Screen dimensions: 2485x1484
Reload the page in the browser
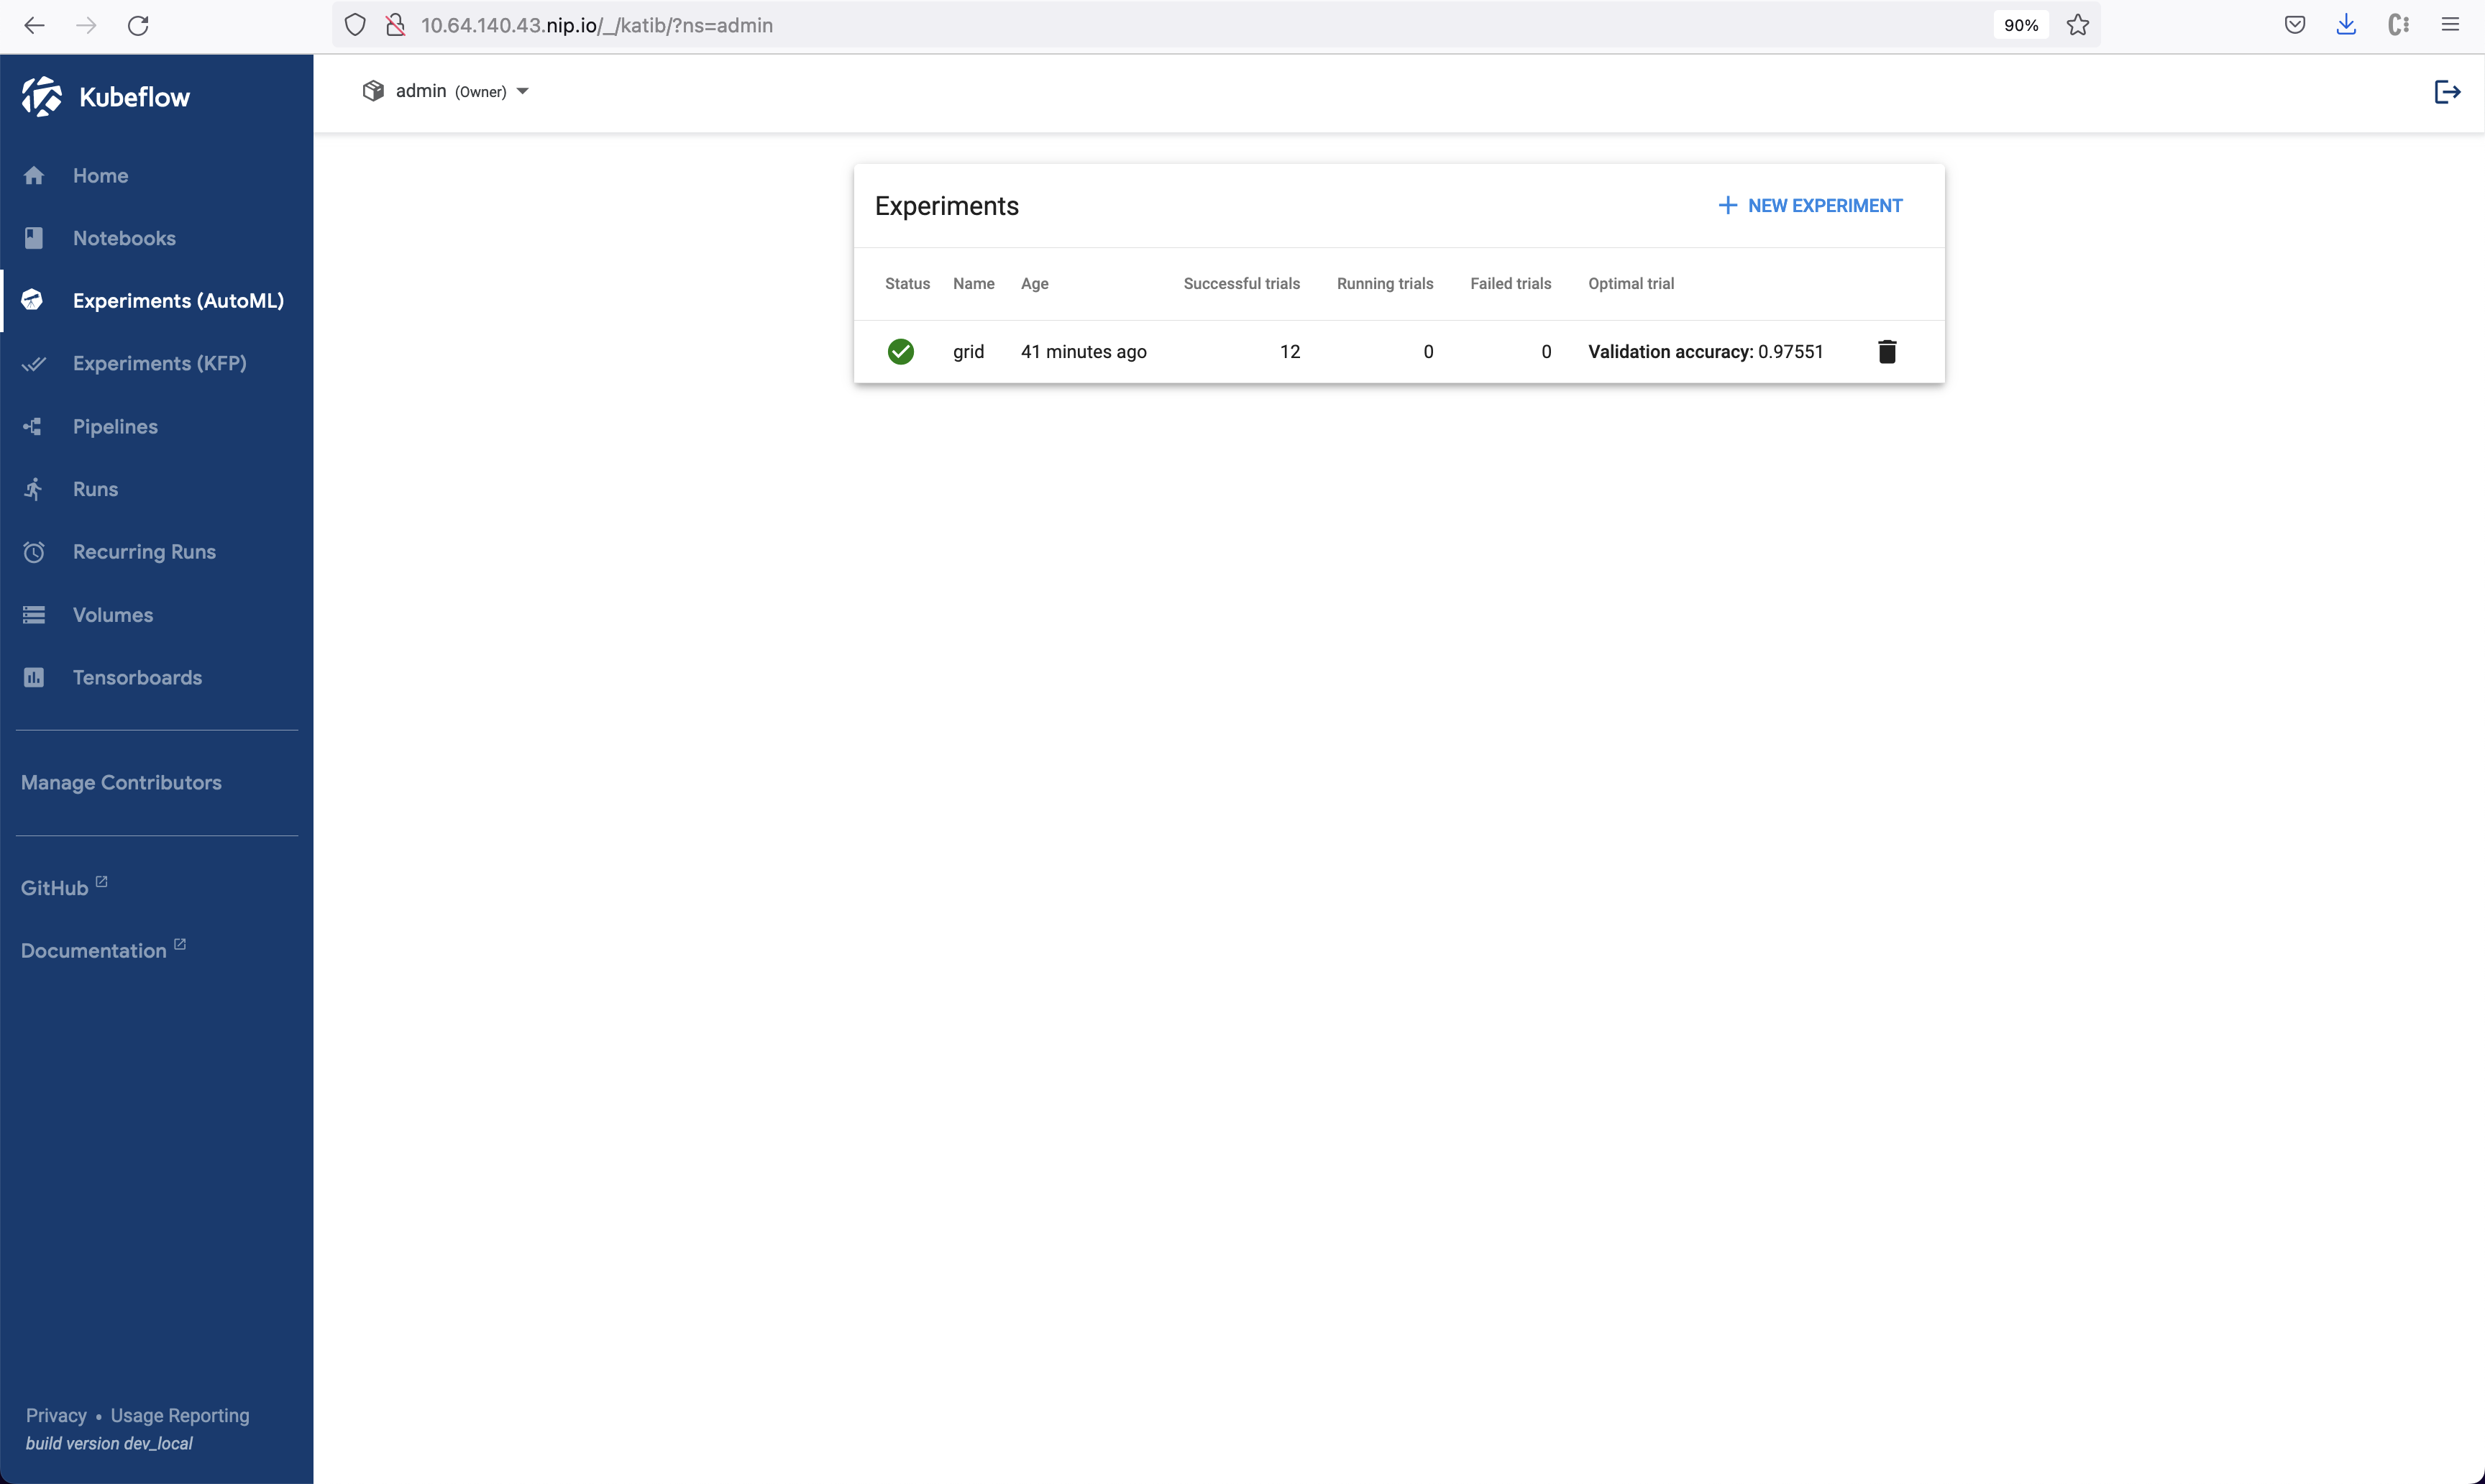pyautogui.click(x=138, y=25)
